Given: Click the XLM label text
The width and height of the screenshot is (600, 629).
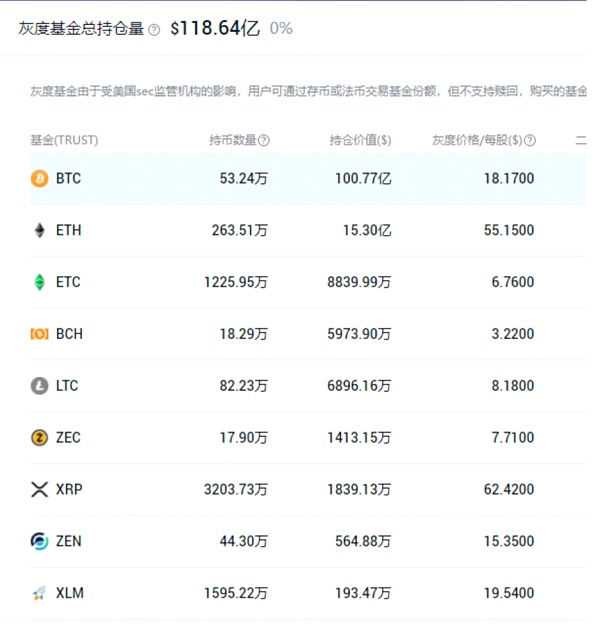Looking at the screenshot, I should (x=70, y=593).
